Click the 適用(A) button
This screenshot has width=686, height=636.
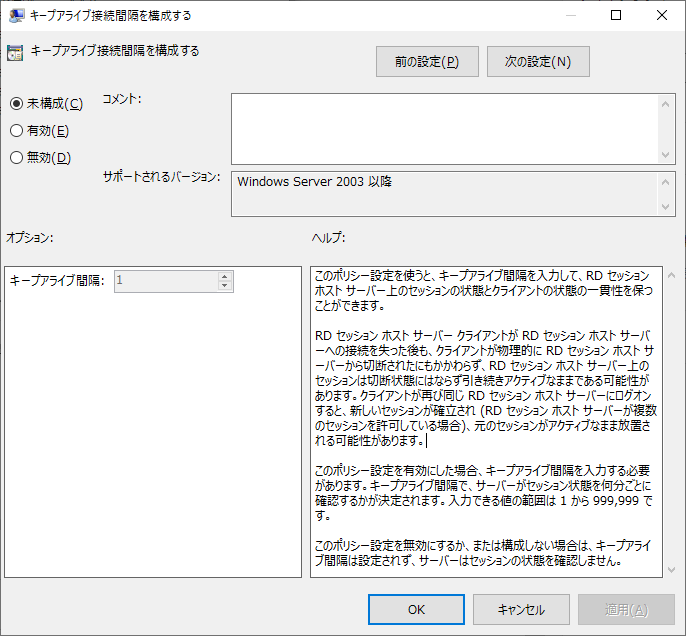626,609
